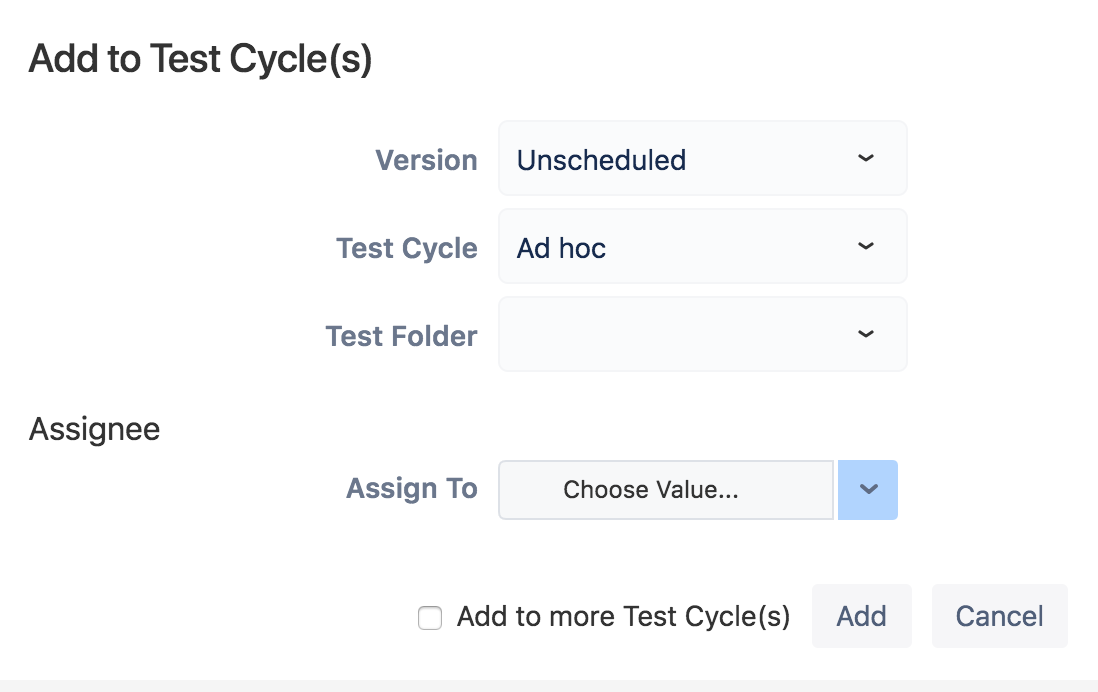The width and height of the screenshot is (1098, 692).
Task: Cancel the Add to Test Cycle dialog
Action: (999, 616)
